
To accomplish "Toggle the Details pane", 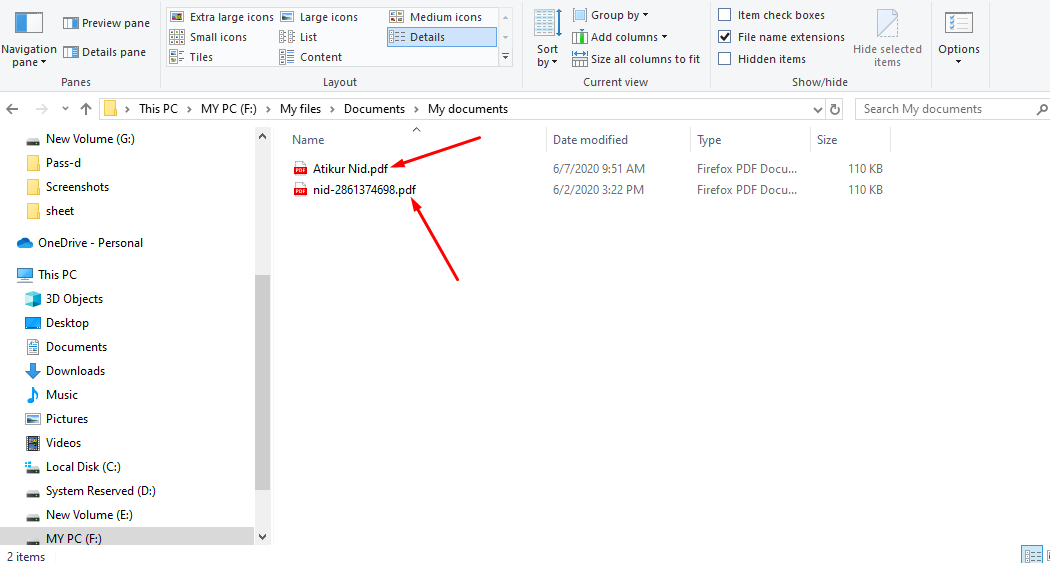I will point(104,52).
